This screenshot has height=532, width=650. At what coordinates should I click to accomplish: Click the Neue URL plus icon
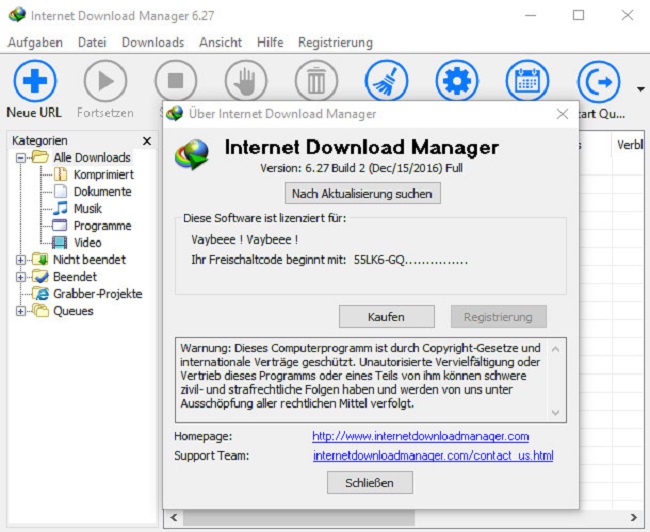35,81
